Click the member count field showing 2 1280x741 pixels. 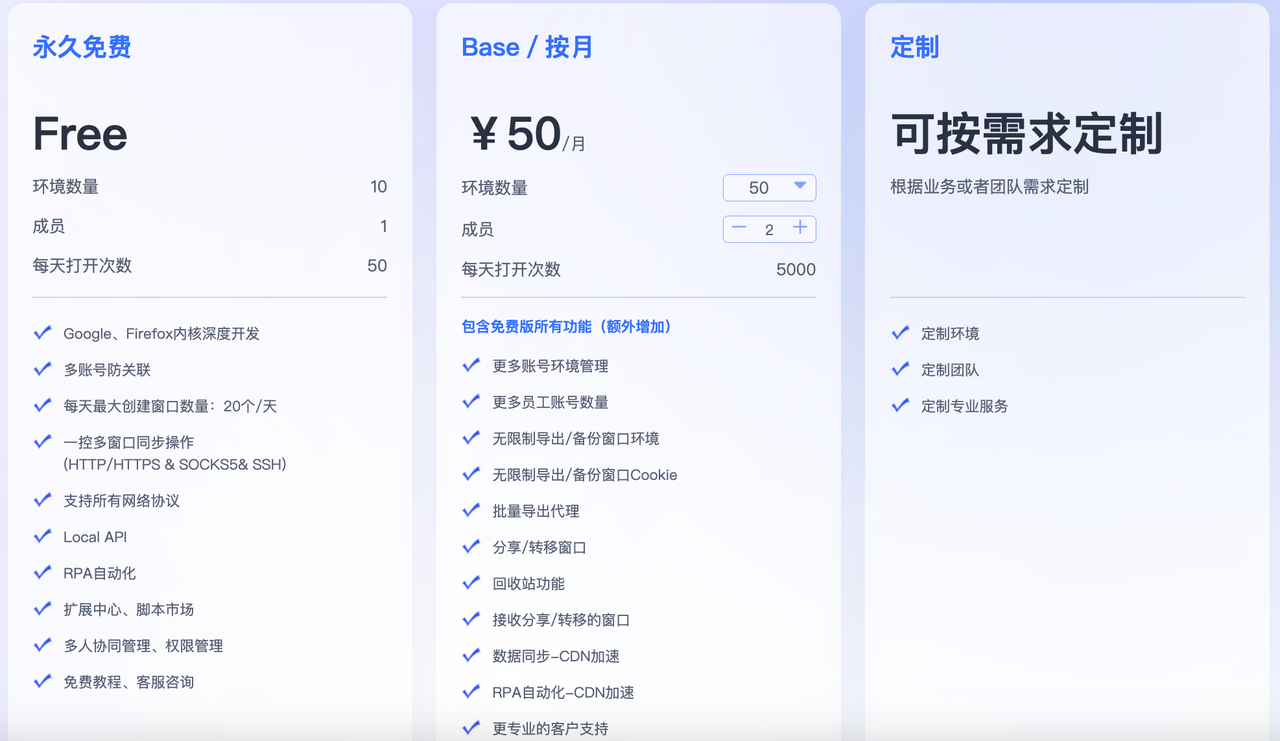pyautogui.click(x=769, y=229)
